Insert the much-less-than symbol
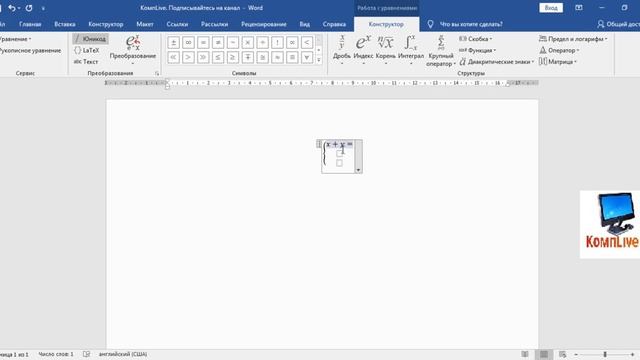Screen dimensions: 640x360 pyautogui.click(x=173, y=57)
